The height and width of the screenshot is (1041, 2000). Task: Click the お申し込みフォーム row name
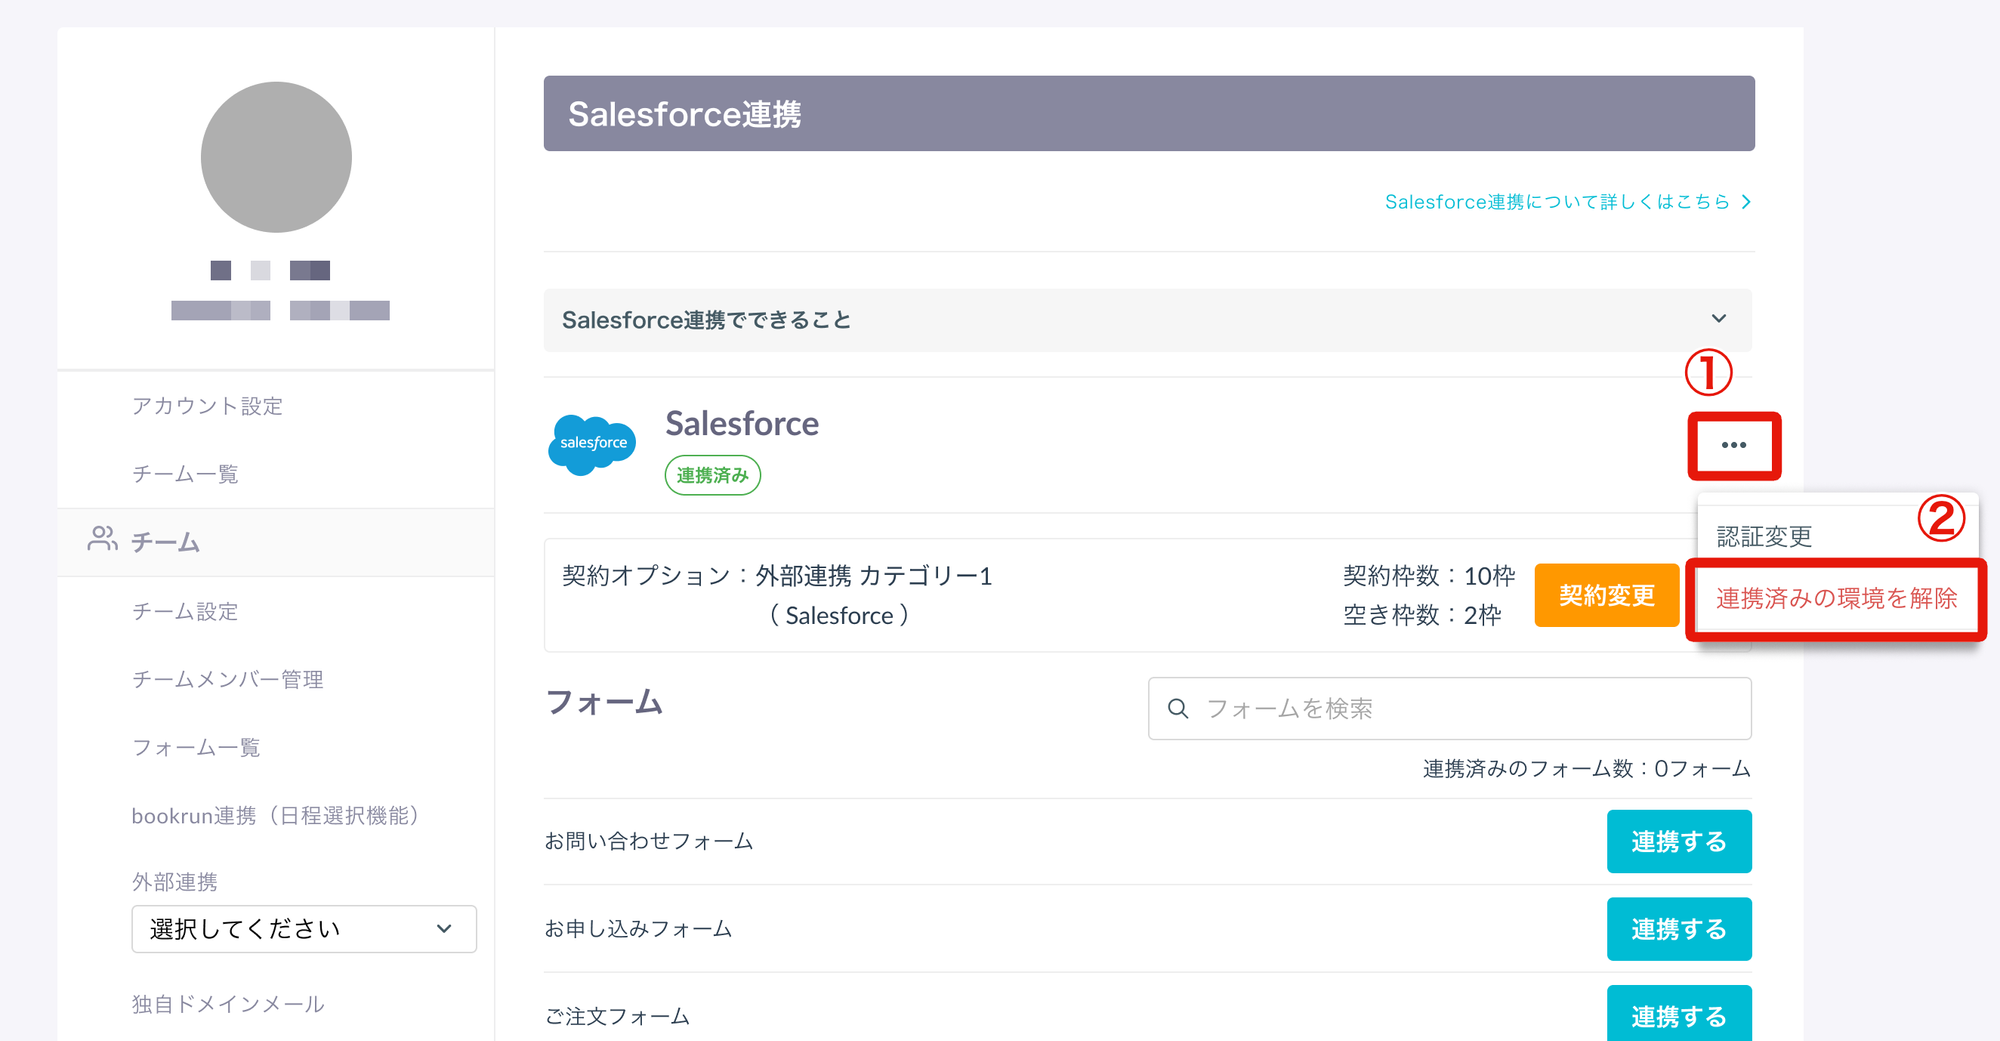638,929
